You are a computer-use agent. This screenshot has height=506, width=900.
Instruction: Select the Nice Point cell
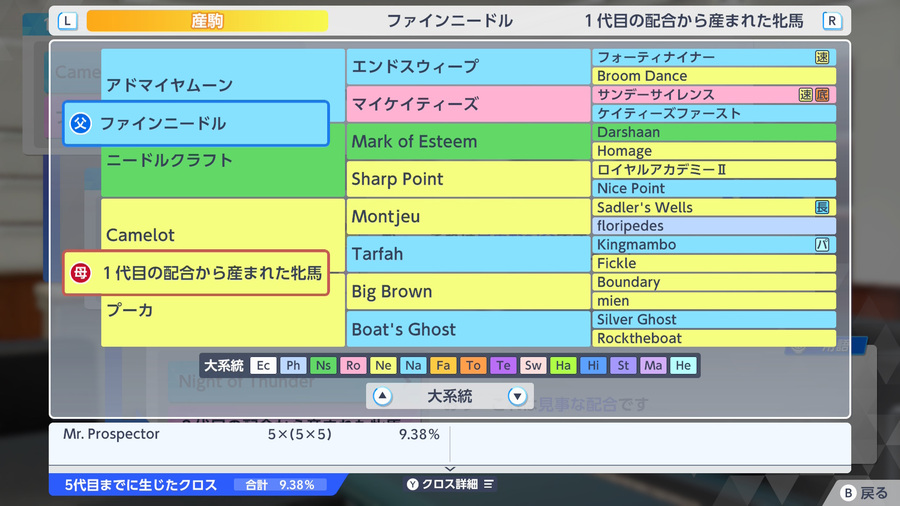point(714,188)
